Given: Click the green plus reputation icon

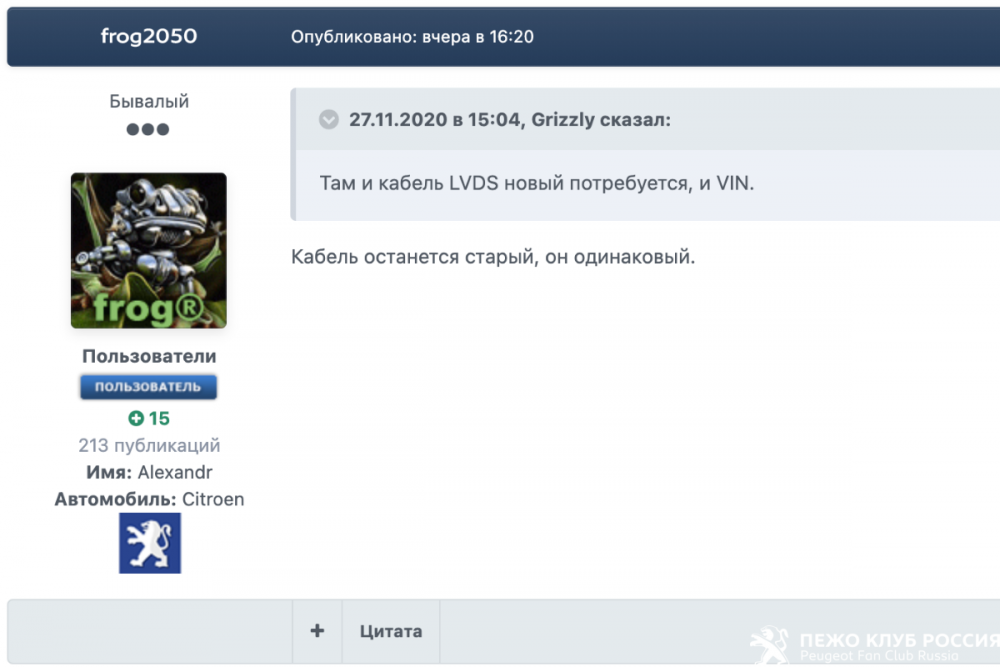Looking at the screenshot, I should [138, 418].
